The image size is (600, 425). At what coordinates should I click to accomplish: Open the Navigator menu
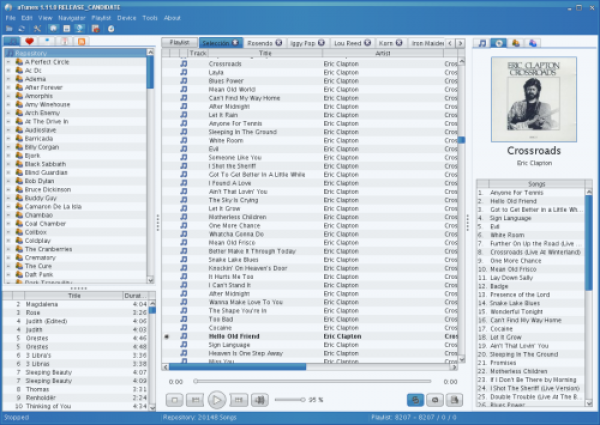point(72,18)
